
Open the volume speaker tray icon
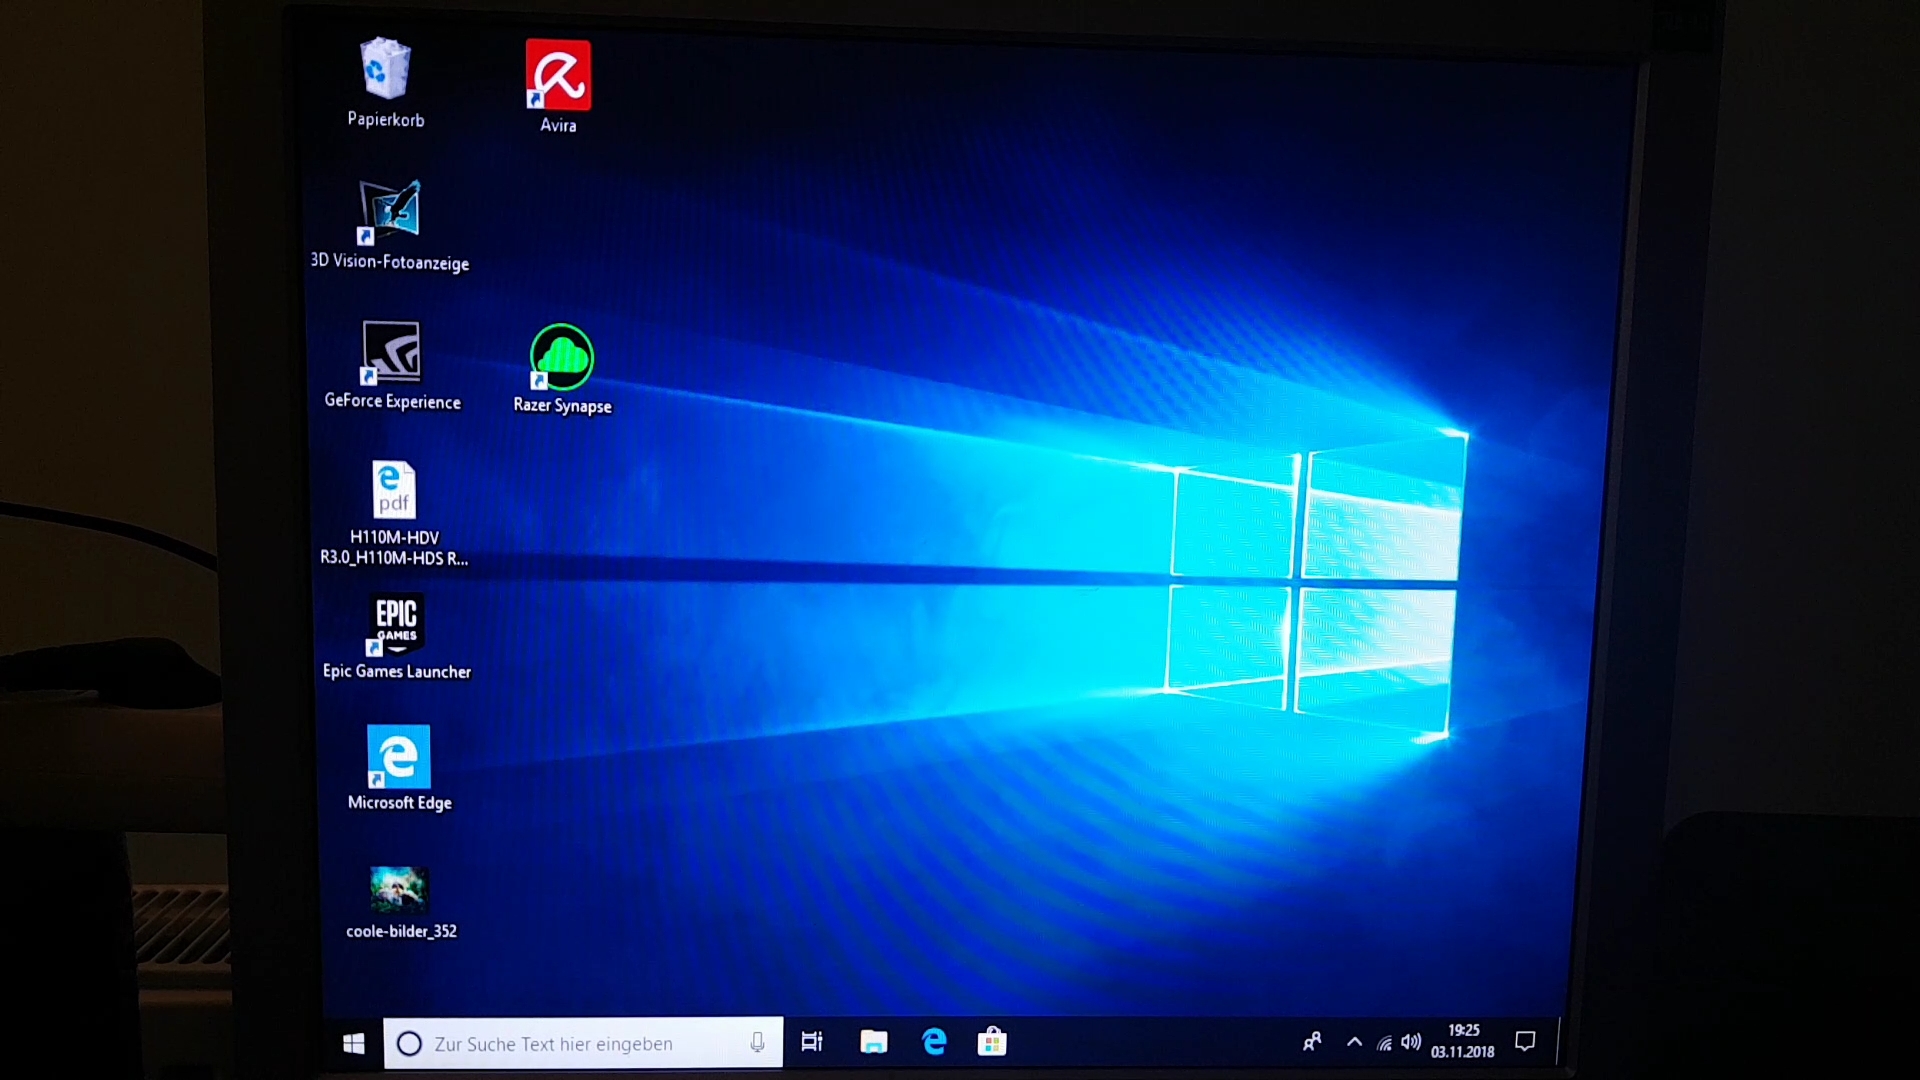[1410, 1042]
